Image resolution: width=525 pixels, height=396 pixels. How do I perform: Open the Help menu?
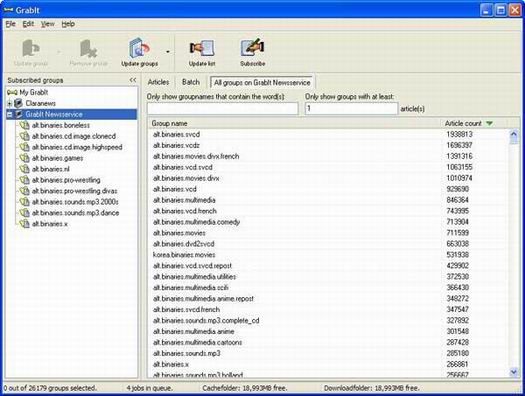(68, 24)
